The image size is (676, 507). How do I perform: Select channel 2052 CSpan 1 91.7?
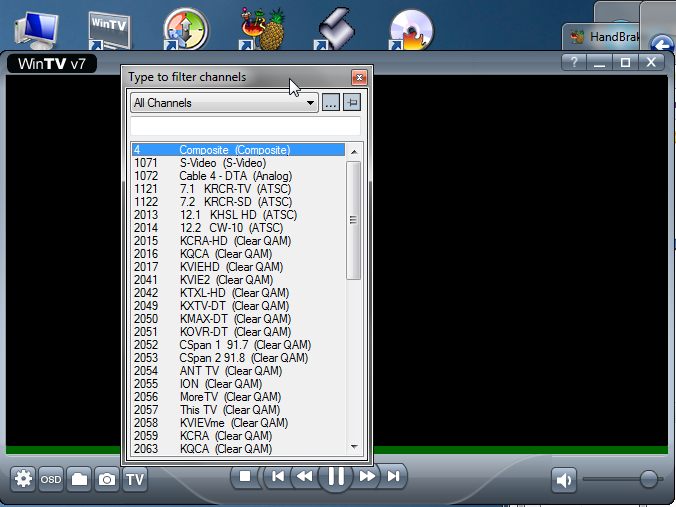(x=238, y=345)
